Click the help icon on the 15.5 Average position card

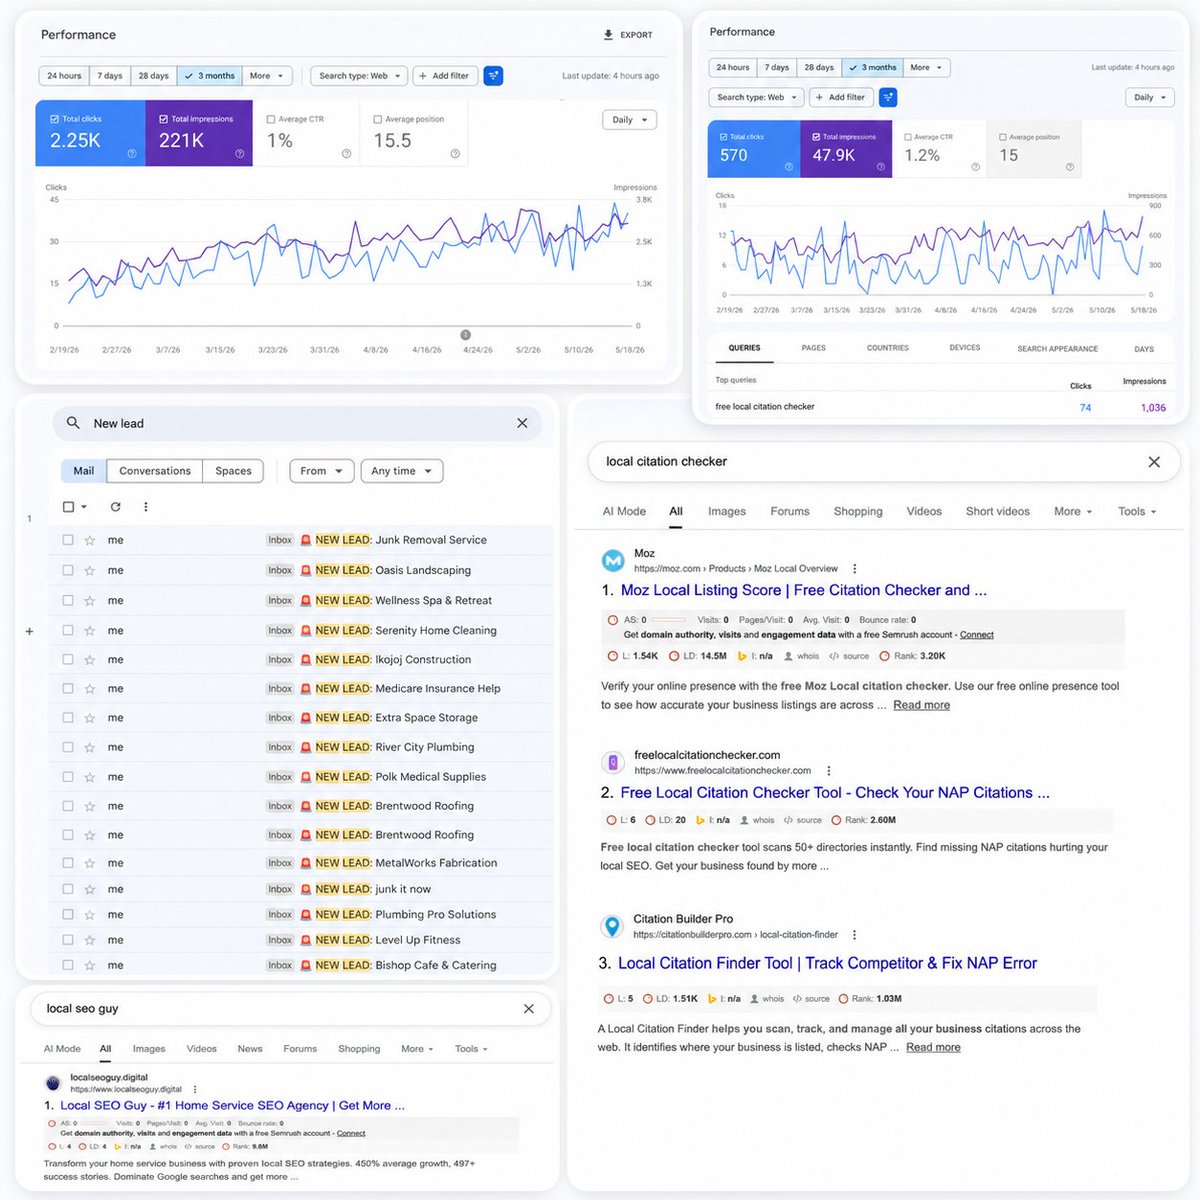[x=455, y=154]
